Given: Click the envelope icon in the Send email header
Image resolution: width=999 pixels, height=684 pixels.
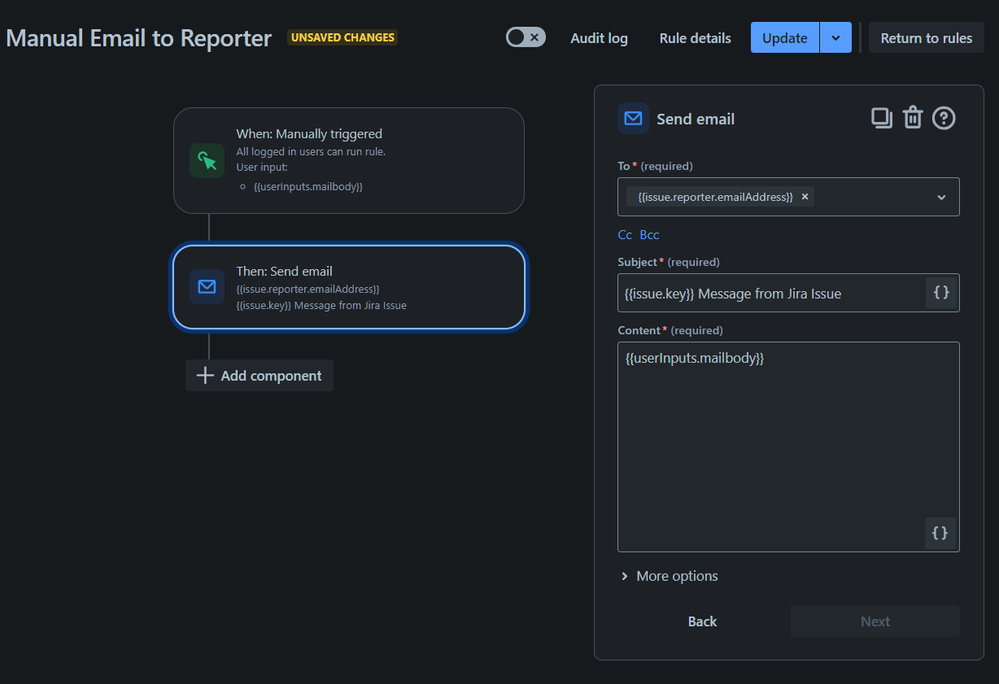Looking at the screenshot, I should 633,117.
